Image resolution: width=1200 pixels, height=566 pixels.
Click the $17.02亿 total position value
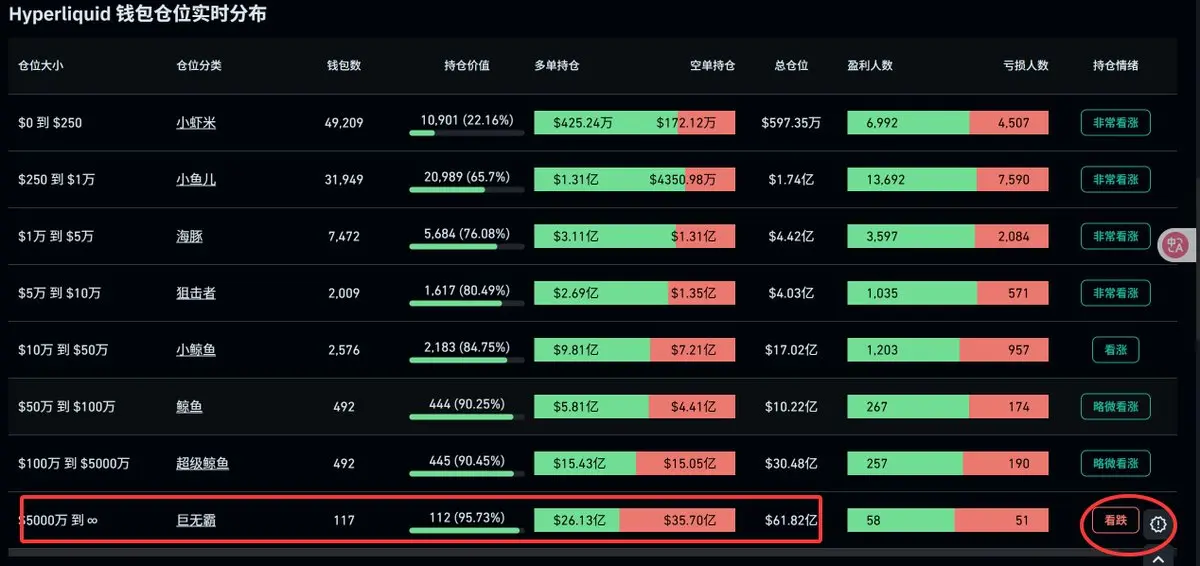[793, 350]
